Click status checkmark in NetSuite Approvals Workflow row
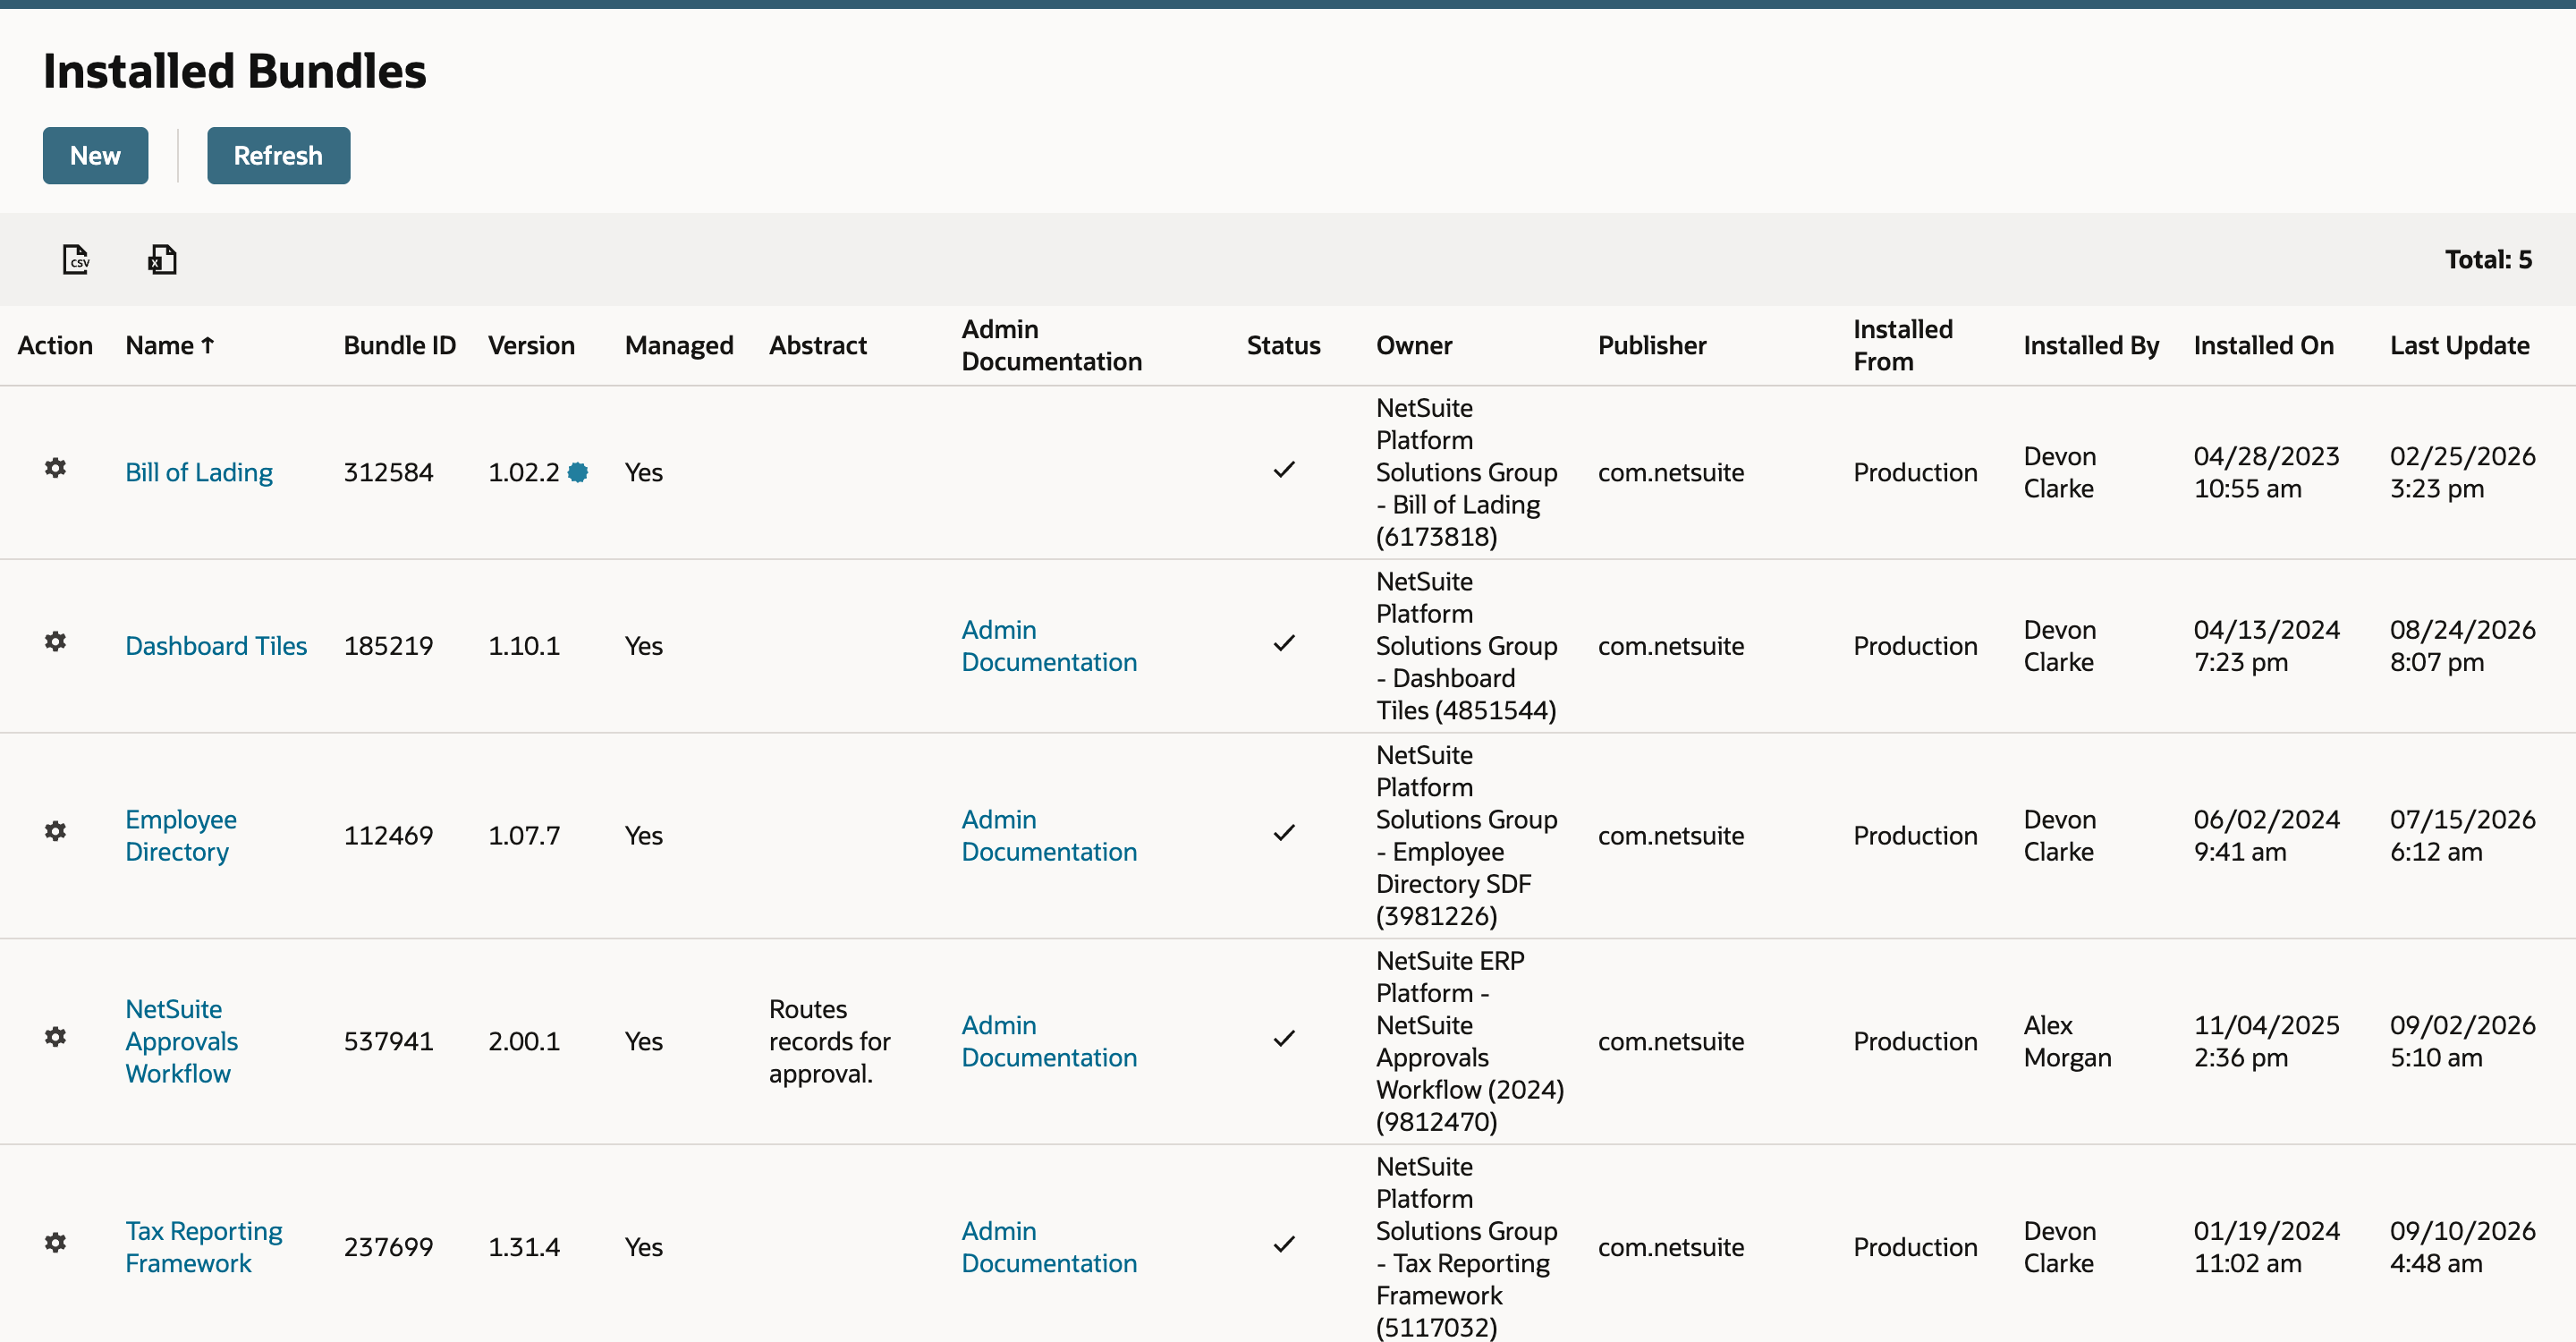The width and height of the screenshot is (2576, 1342). point(1284,1038)
